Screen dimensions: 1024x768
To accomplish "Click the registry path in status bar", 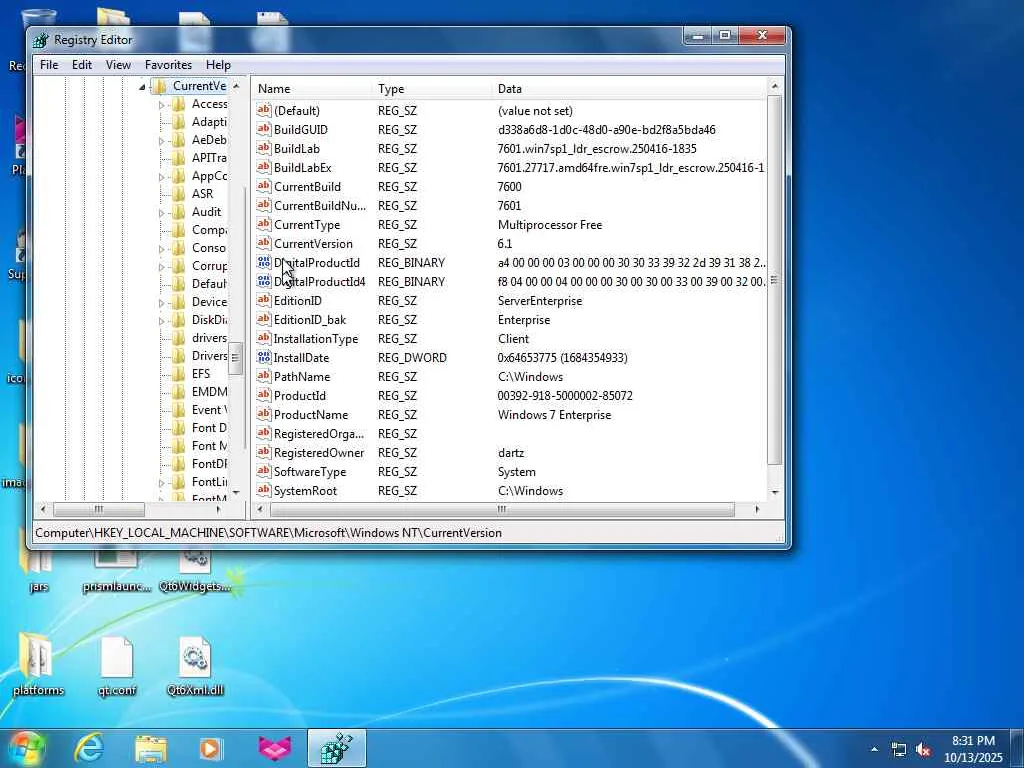I will click(x=268, y=532).
